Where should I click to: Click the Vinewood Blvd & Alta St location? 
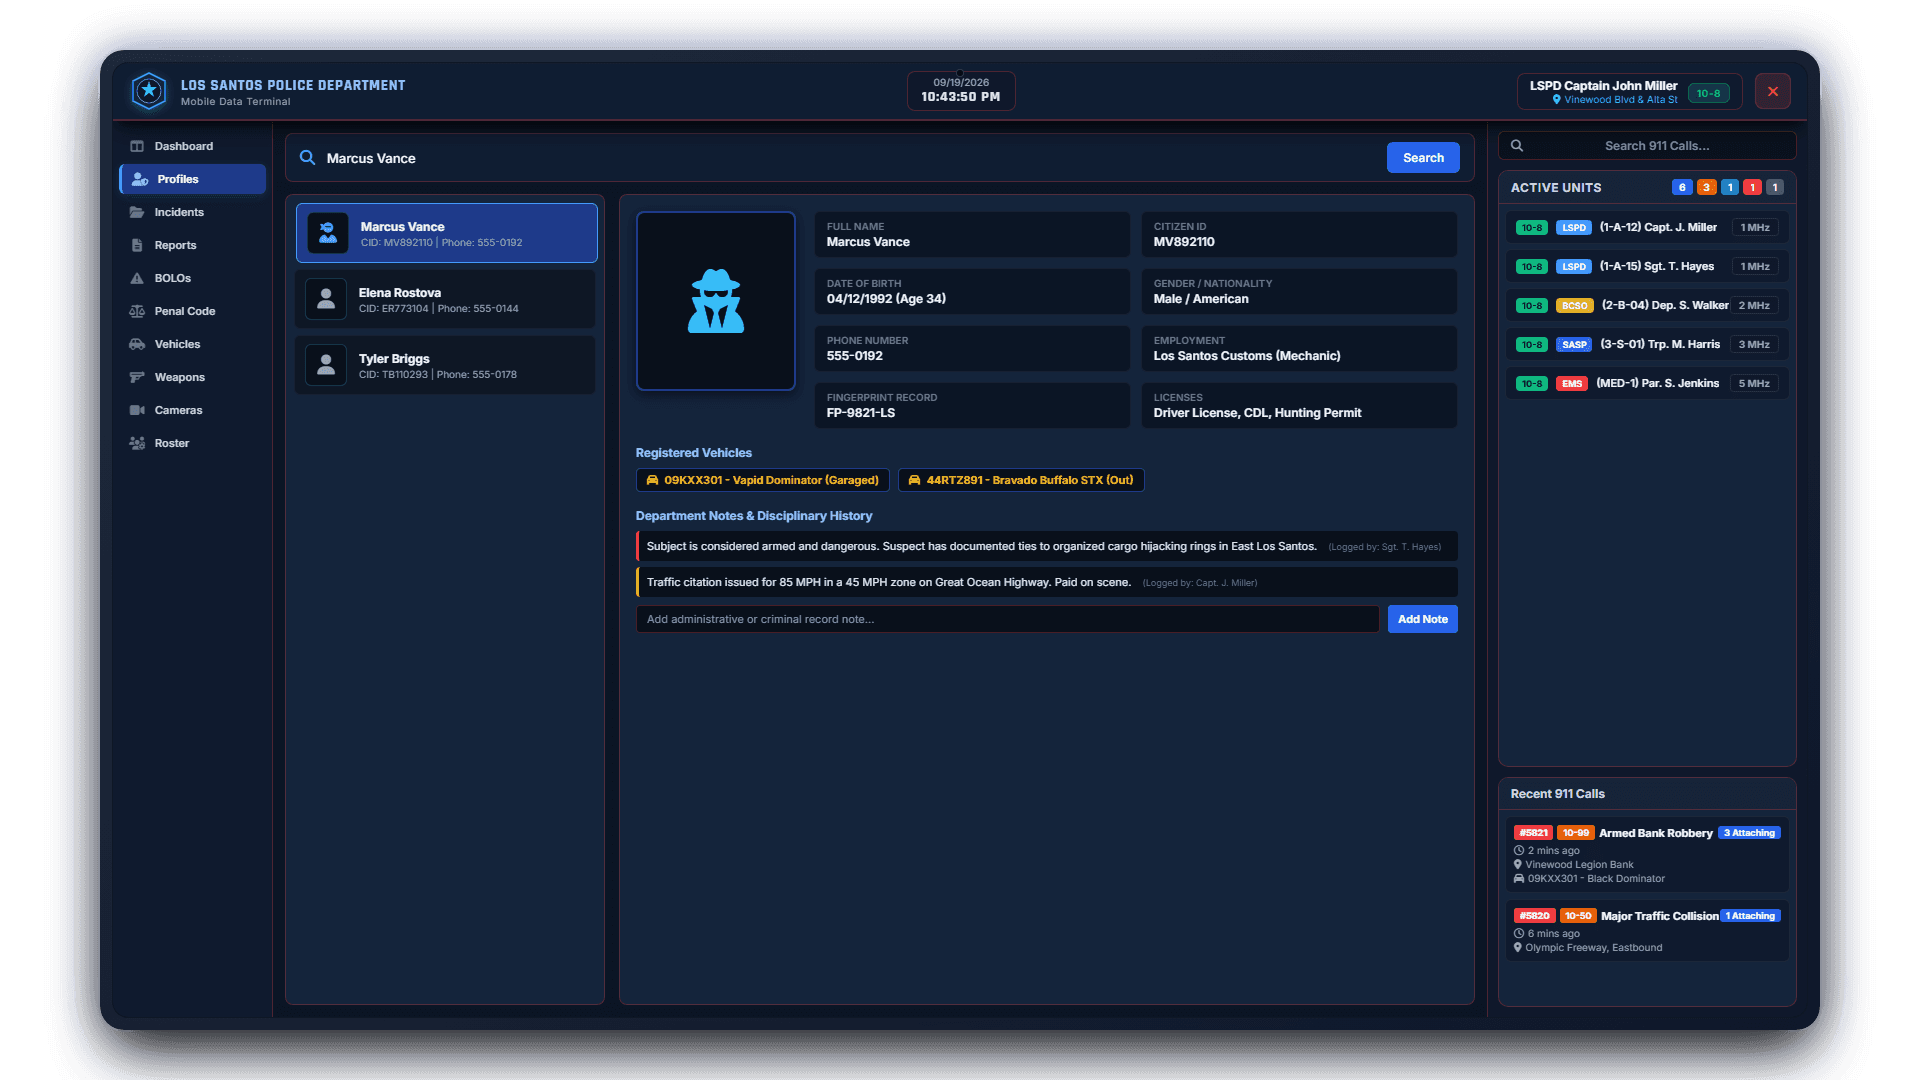tap(1615, 100)
